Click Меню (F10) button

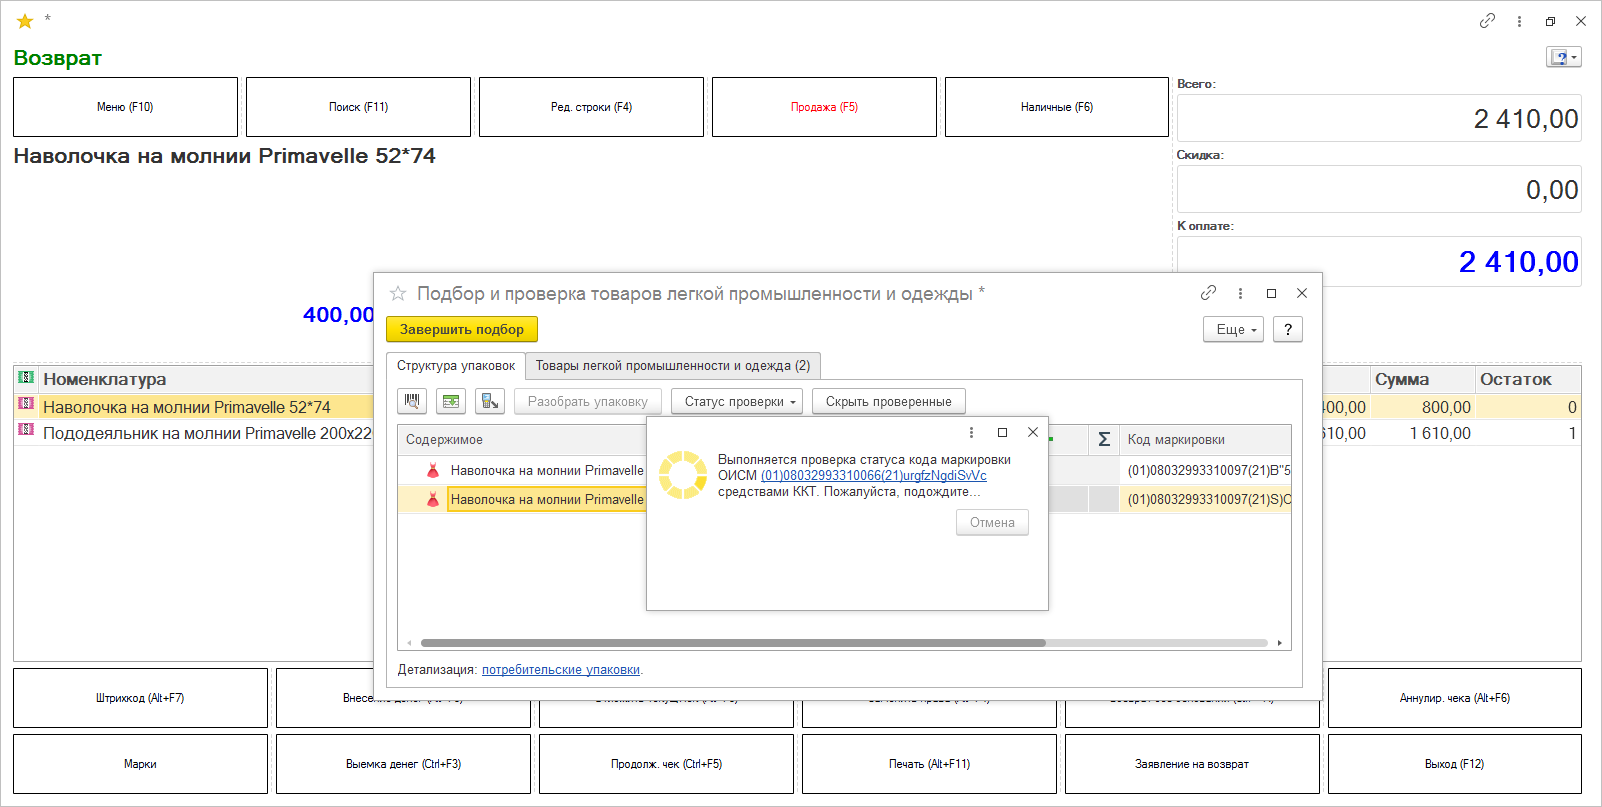tap(125, 107)
